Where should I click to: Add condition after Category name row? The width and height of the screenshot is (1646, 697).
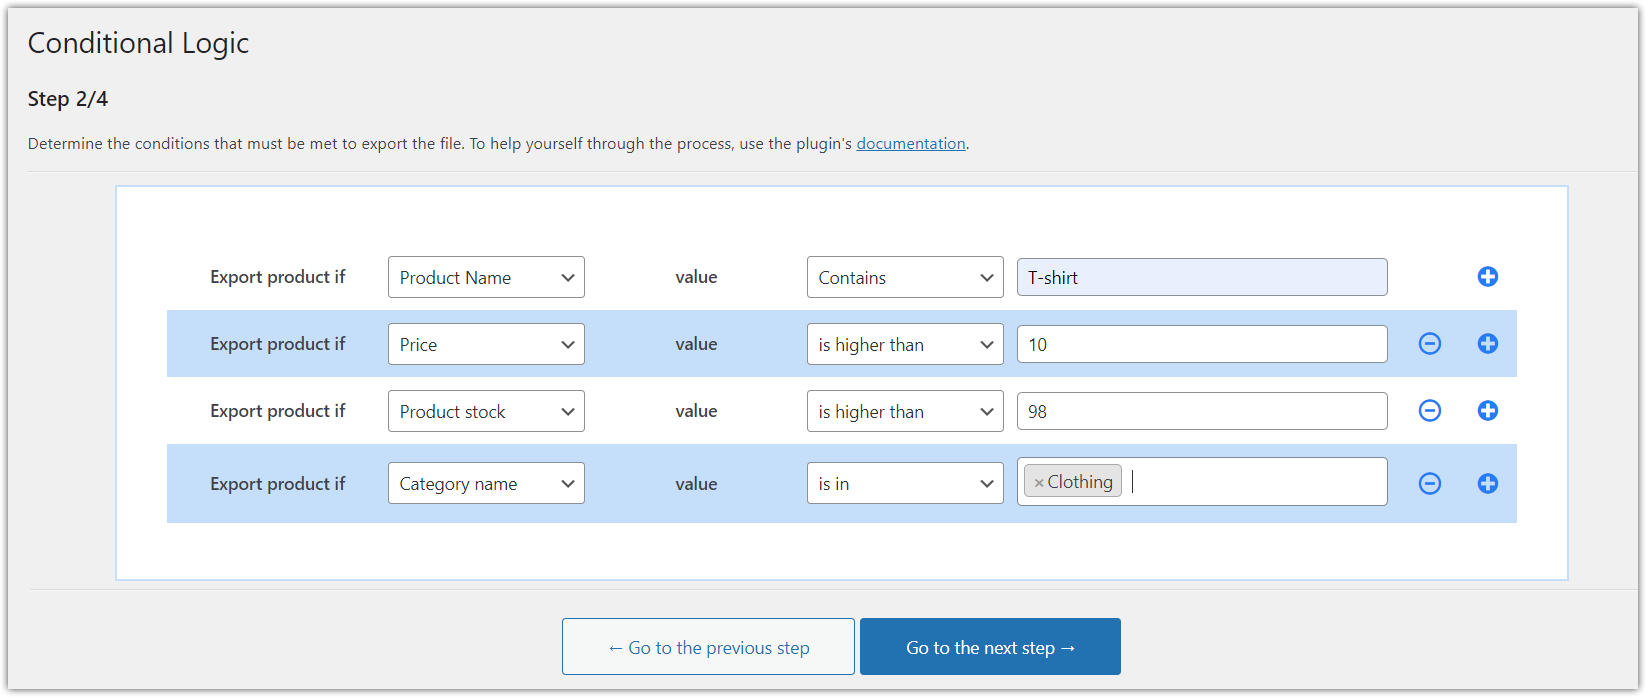pyautogui.click(x=1487, y=484)
